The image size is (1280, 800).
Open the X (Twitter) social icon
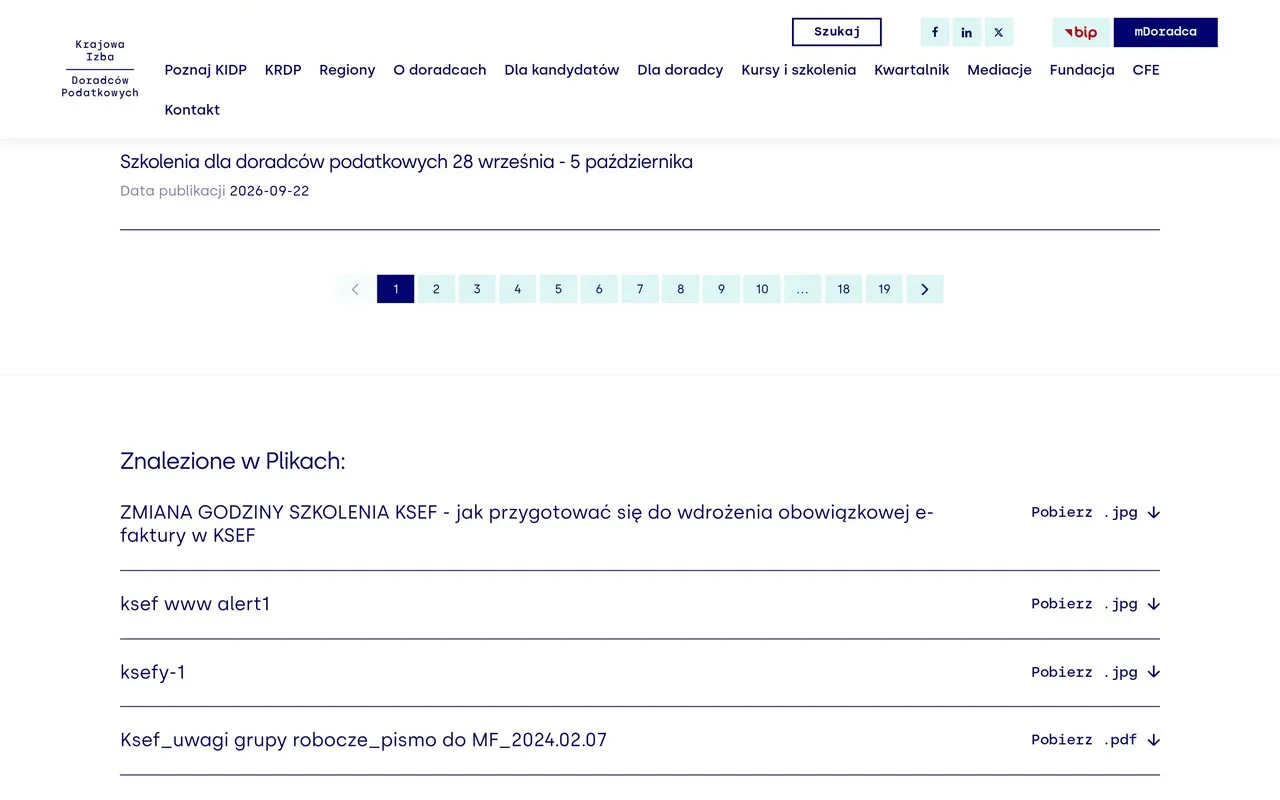999,32
